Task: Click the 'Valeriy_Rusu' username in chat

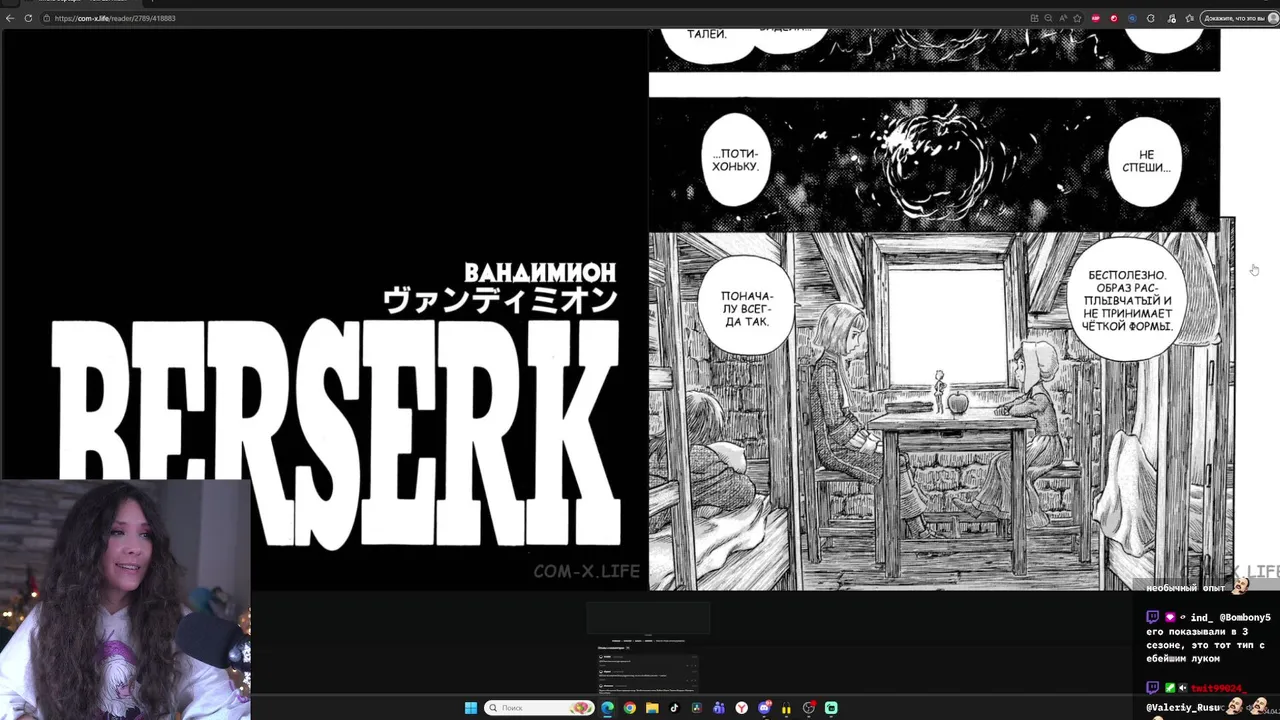Action: (1183, 708)
